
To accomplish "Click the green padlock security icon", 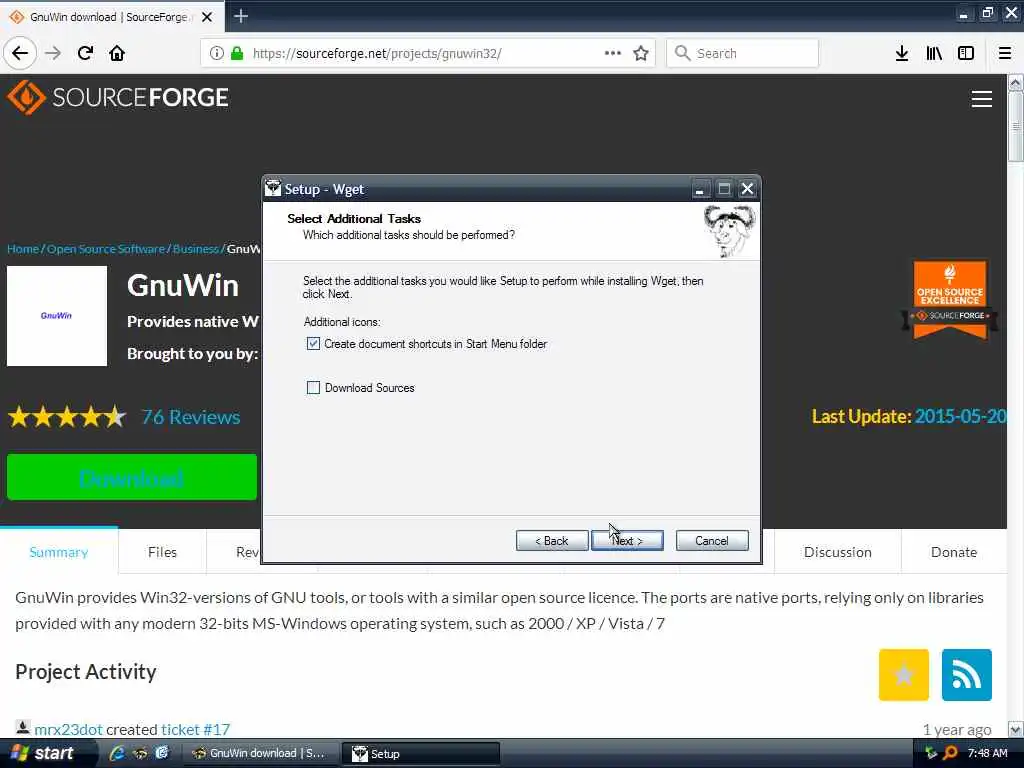I will point(237,54).
